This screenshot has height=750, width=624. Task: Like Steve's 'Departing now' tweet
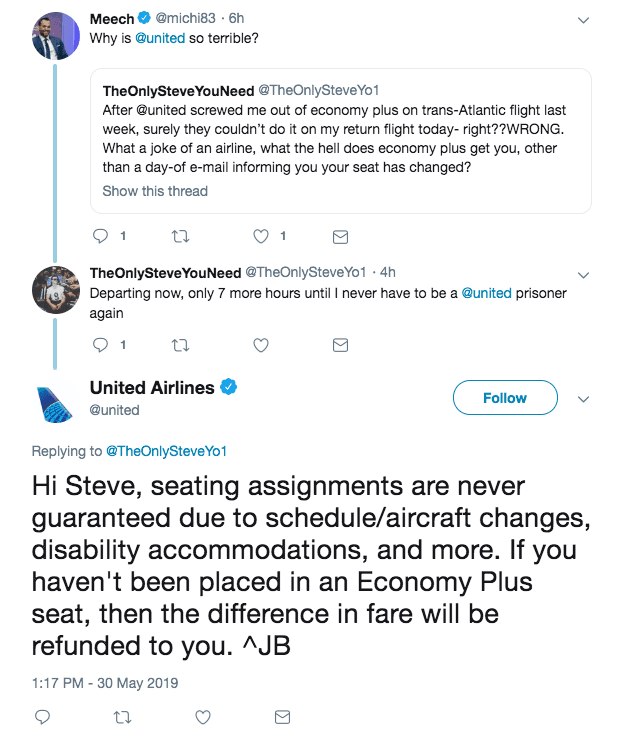click(260, 345)
